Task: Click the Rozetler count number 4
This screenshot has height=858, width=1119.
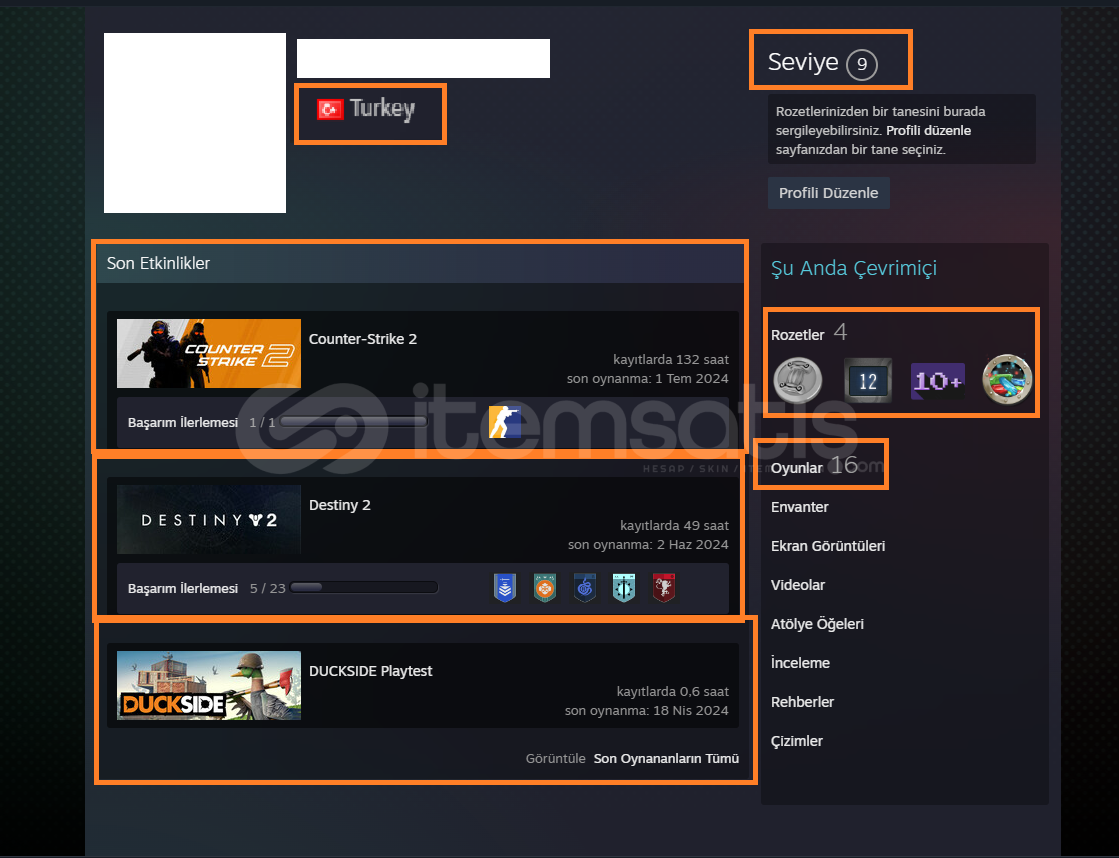Action: pyautogui.click(x=840, y=332)
